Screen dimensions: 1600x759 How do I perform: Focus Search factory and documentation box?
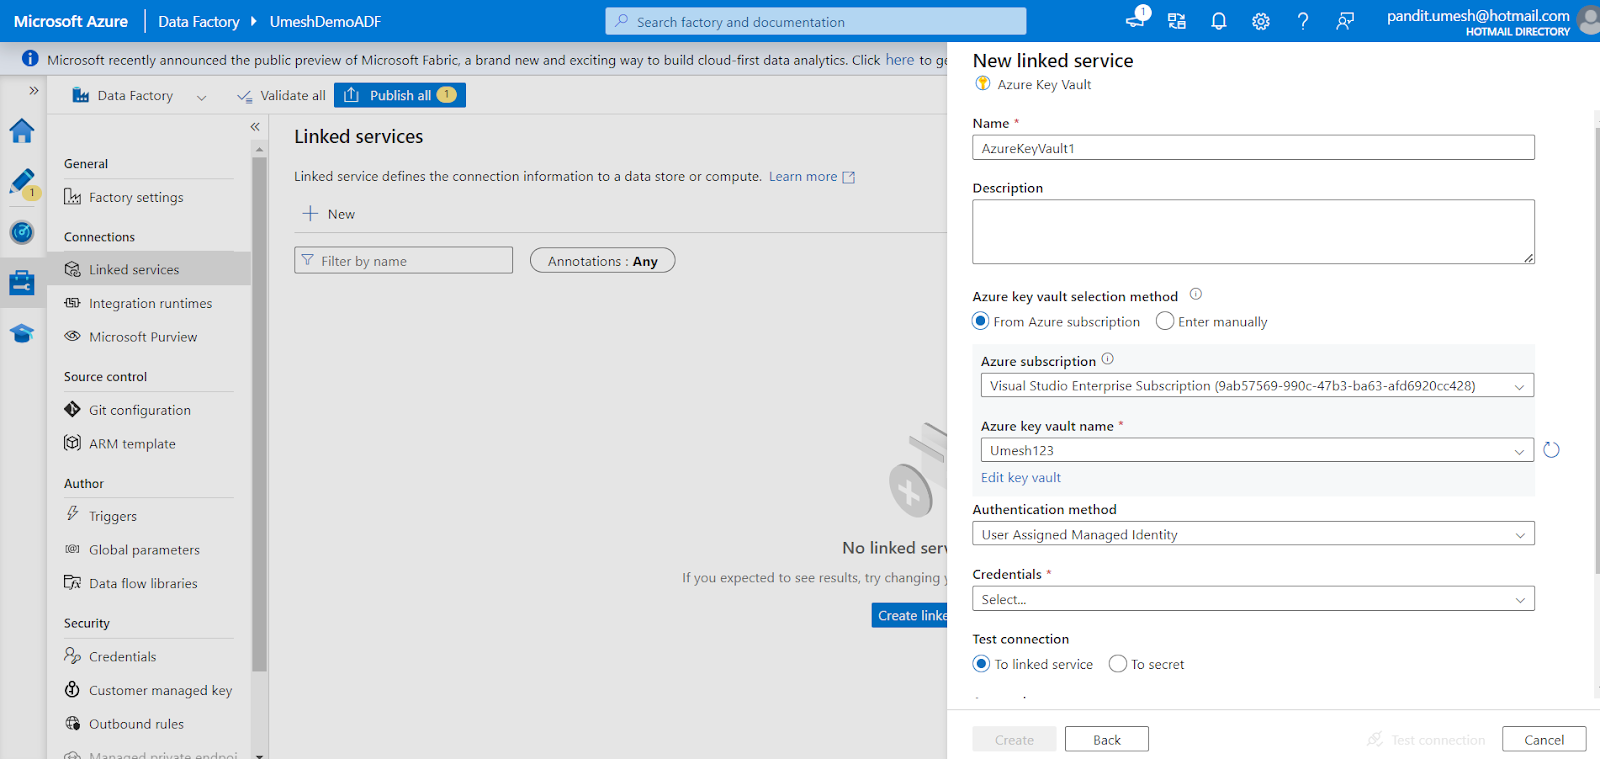coord(815,21)
